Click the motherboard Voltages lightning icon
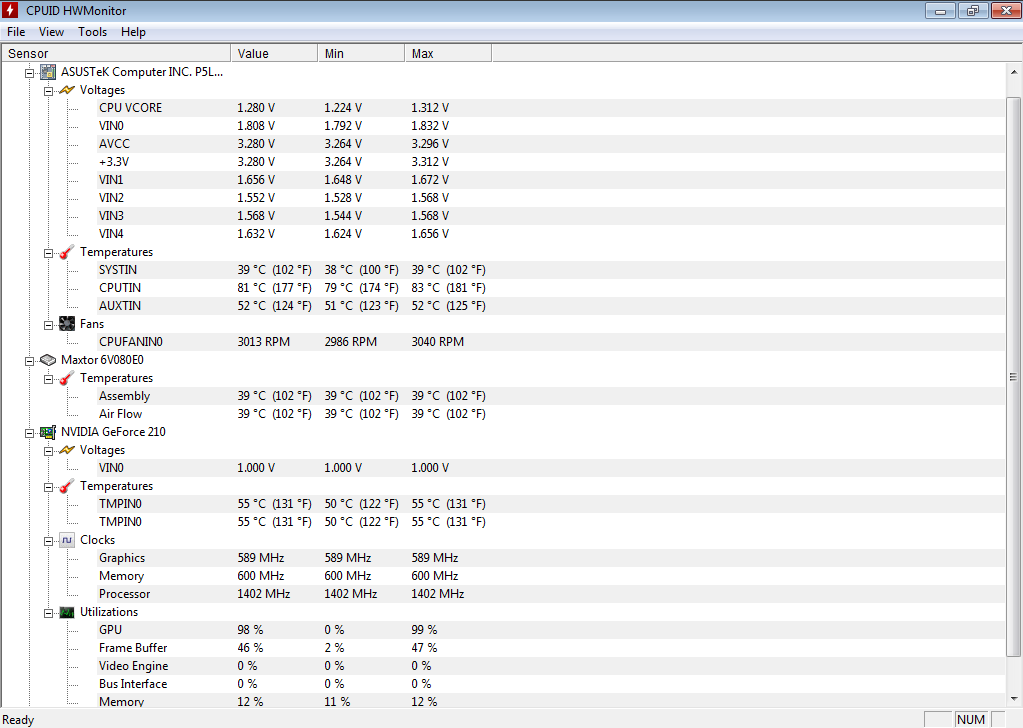Screen dimensions: 1023x728 67,90
